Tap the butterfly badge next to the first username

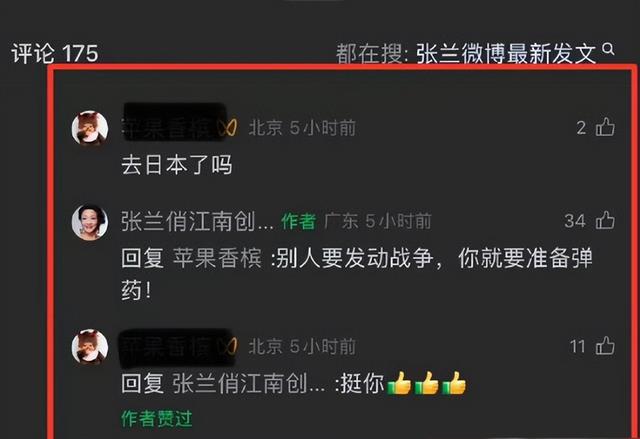coord(228,128)
